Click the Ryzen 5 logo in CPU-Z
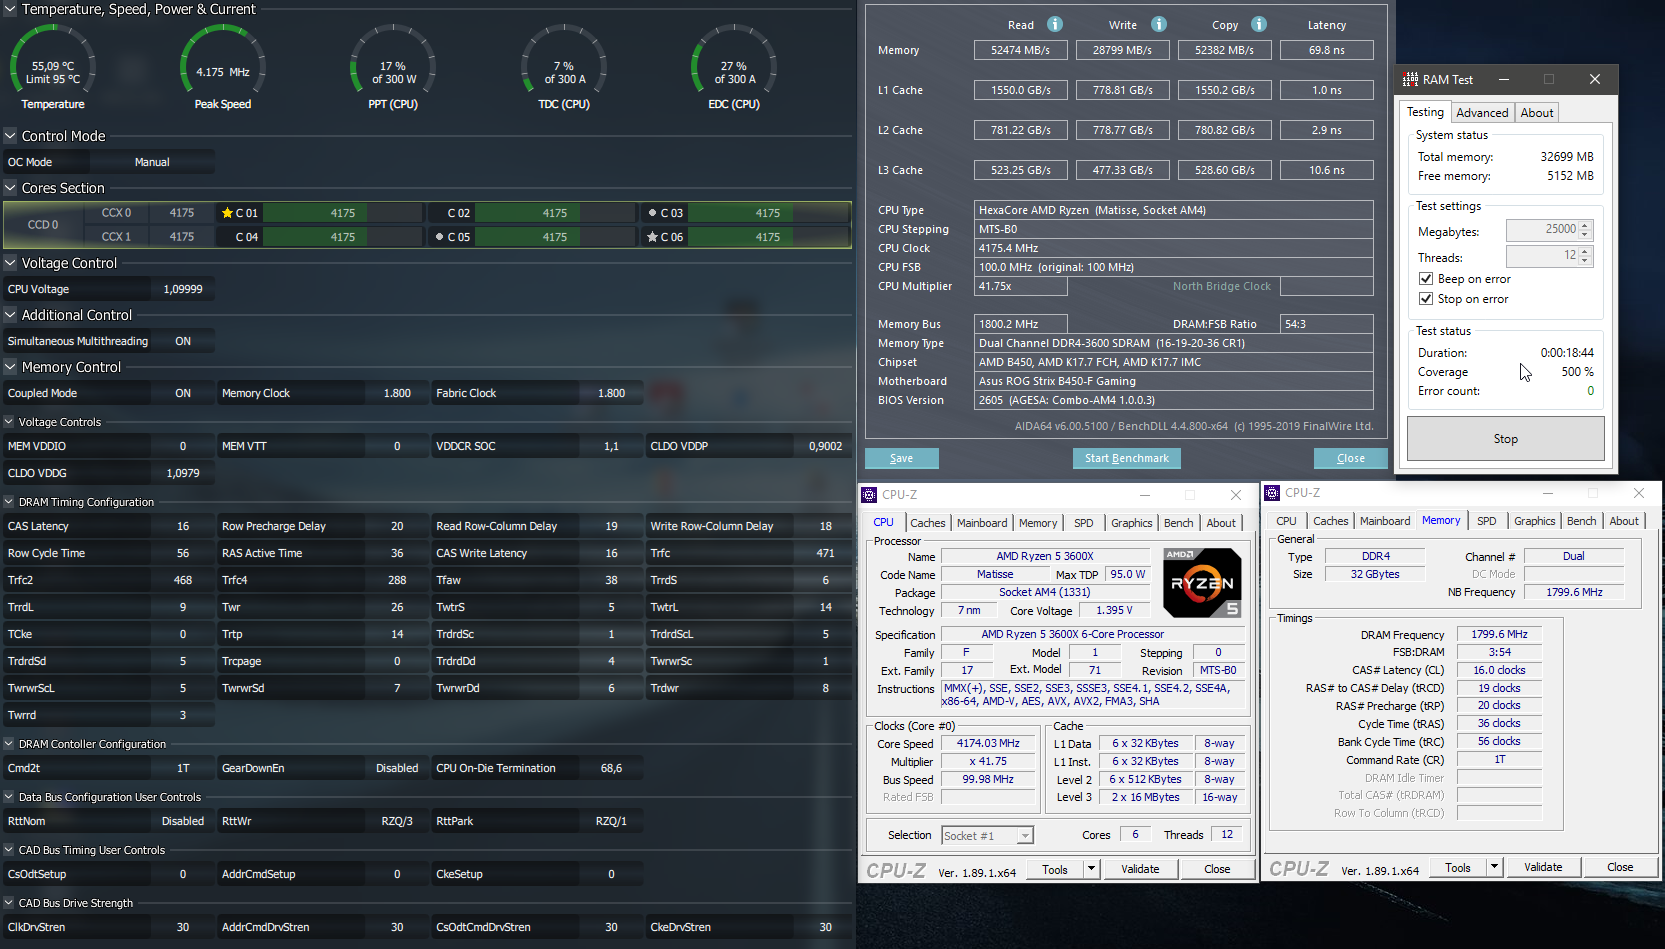Image resolution: width=1665 pixels, height=949 pixels. 1202,582
